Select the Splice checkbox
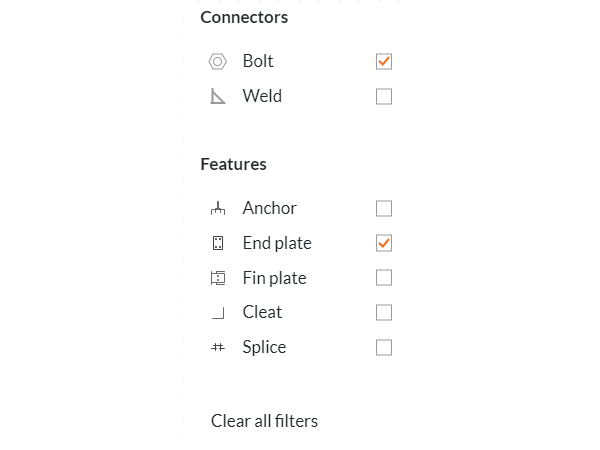Screen dimensions: 600x450 [x=384, y=348]
